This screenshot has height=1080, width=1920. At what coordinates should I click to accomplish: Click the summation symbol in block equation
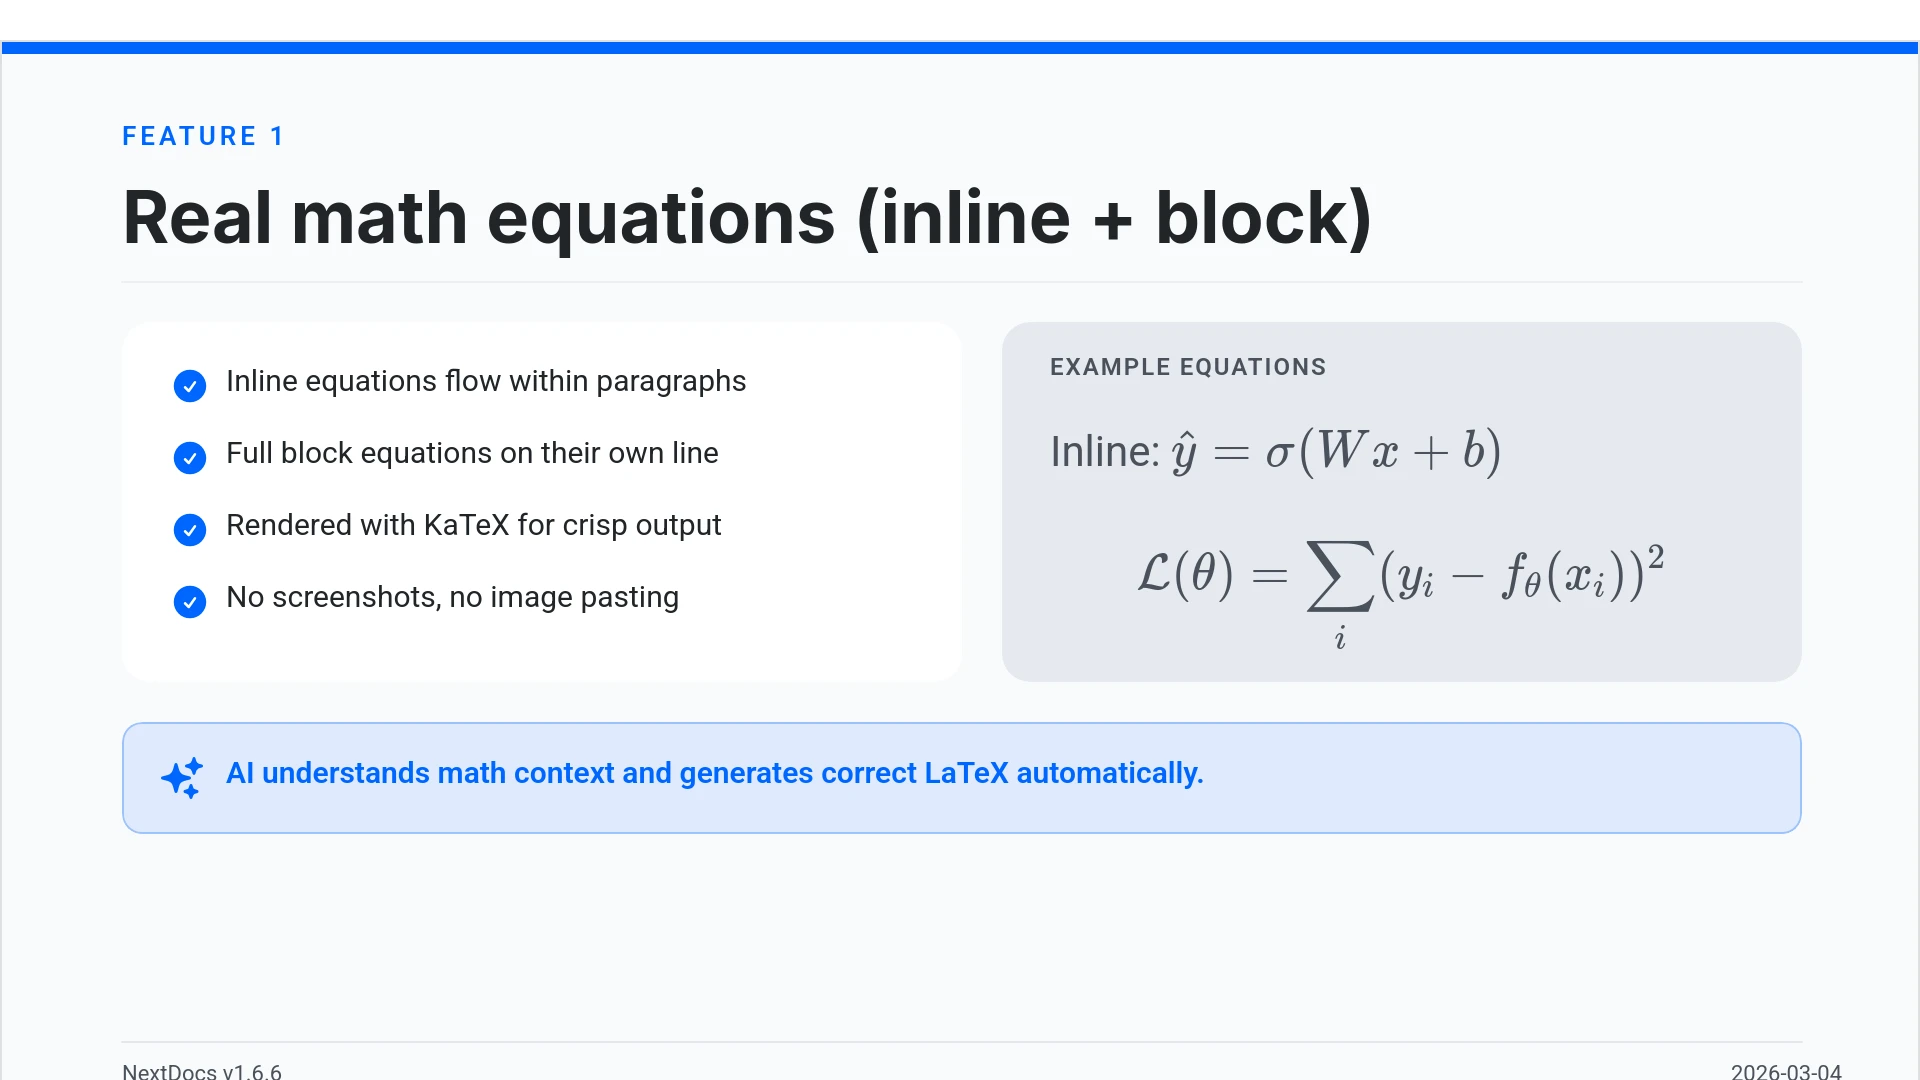click(x=1340, y=576)
